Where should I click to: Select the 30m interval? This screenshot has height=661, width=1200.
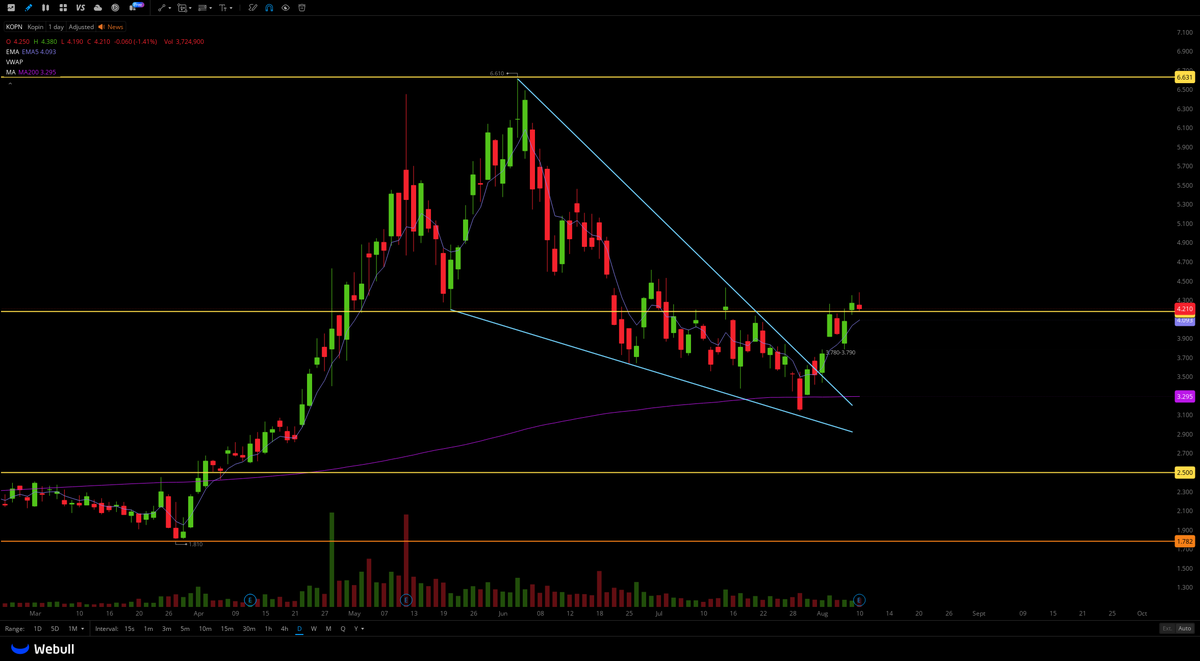point(249,629)
